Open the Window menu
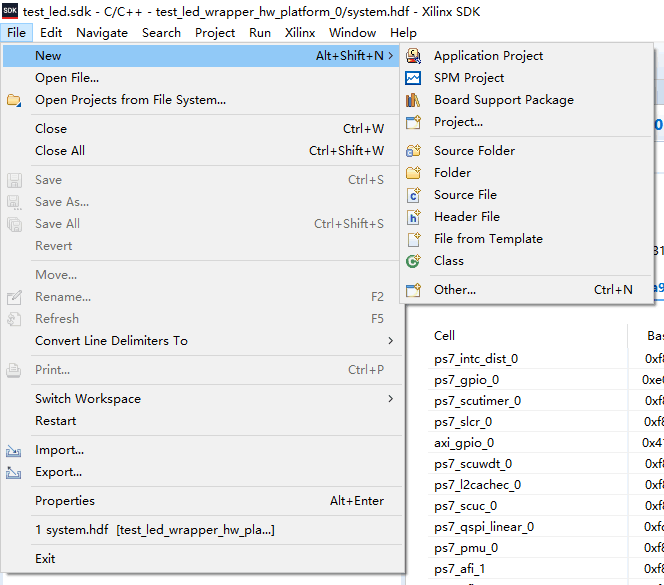 click(x=352, y=33)
